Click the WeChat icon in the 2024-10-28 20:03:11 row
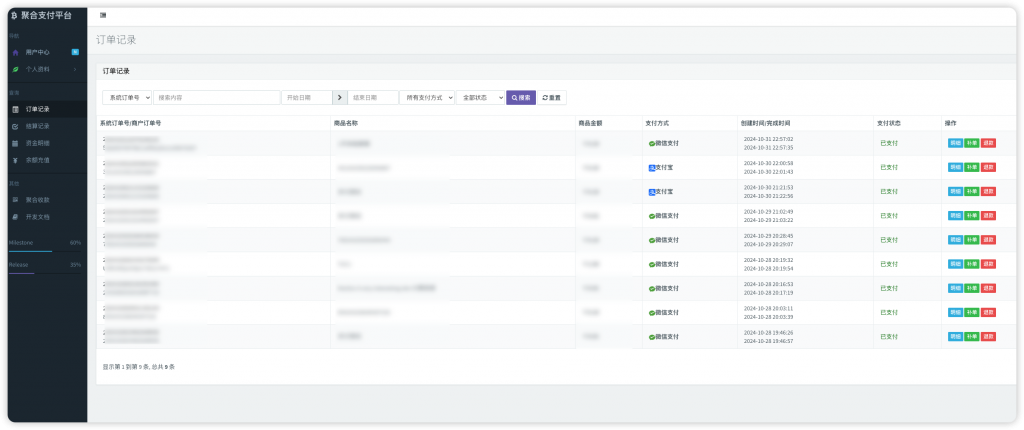The width and height of the screenshot is (1024, 430). click(651, 312)
